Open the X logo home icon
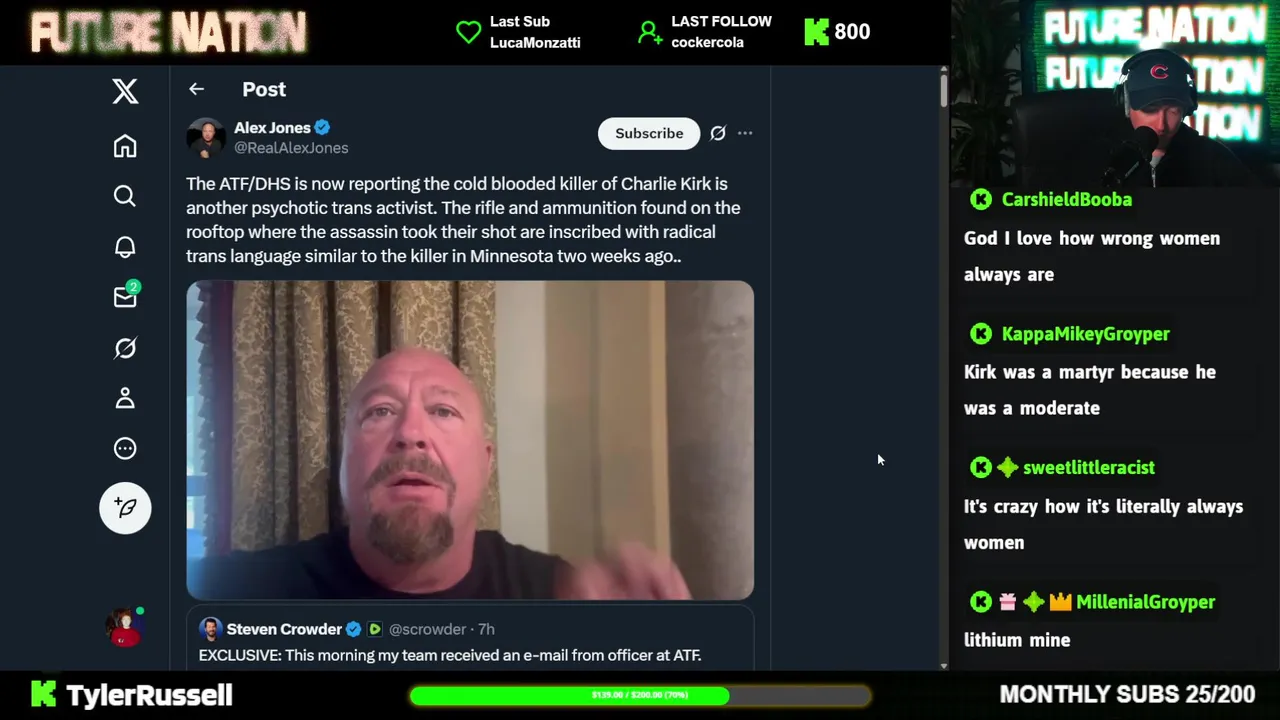The height and width of the screenshot is (720, 1280). (125, 91)
